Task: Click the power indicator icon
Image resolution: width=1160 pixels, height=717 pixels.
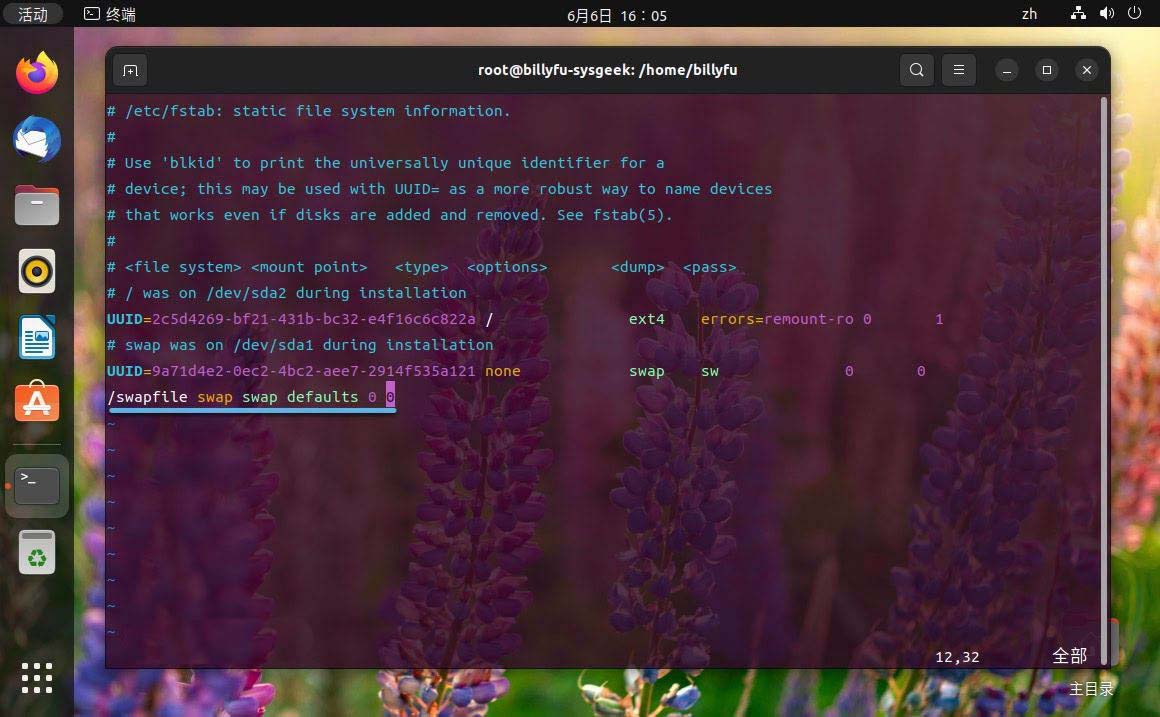Action: pyautogui.click(x=1136, y=14)
